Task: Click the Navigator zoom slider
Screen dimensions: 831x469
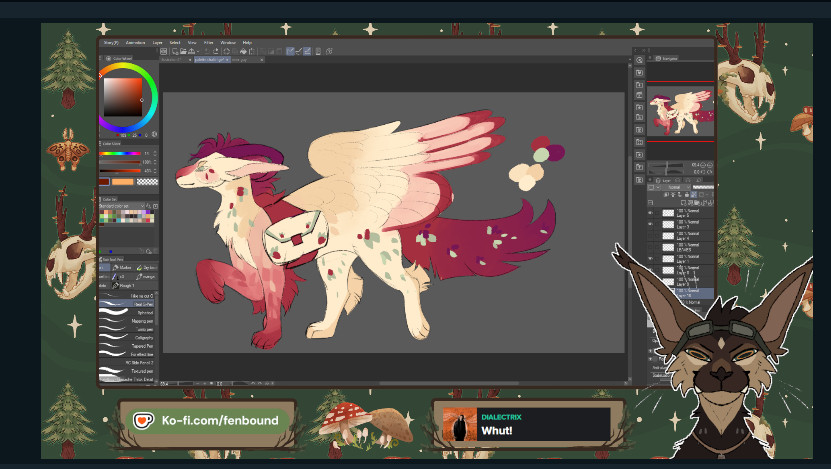Action: pos(666,165)
